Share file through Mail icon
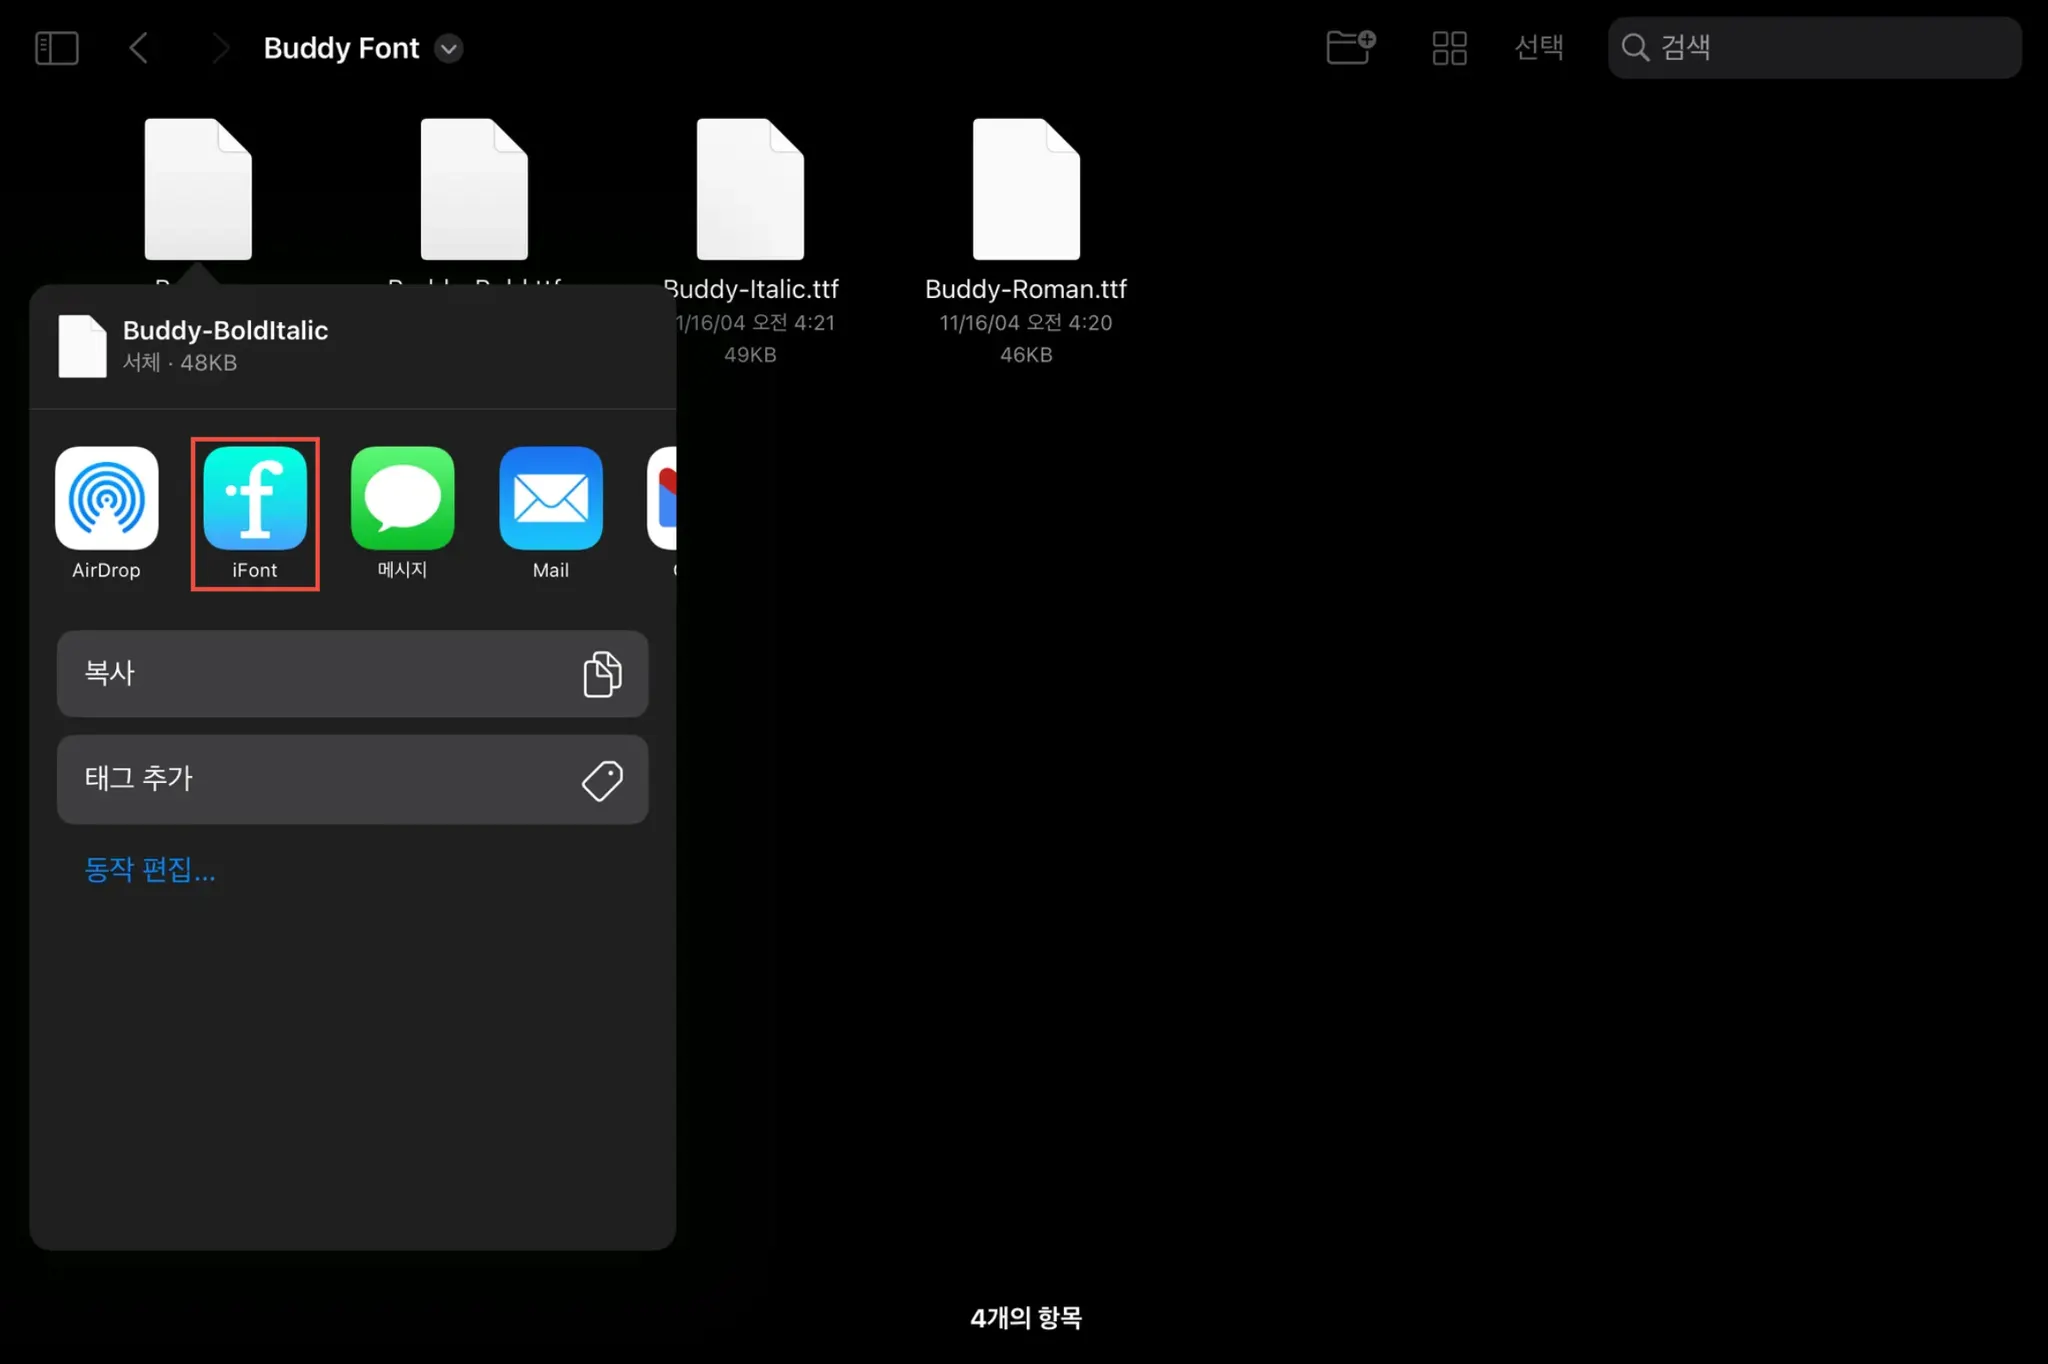This screenshot has height=1364, width=2048. [x=550, y=498]
